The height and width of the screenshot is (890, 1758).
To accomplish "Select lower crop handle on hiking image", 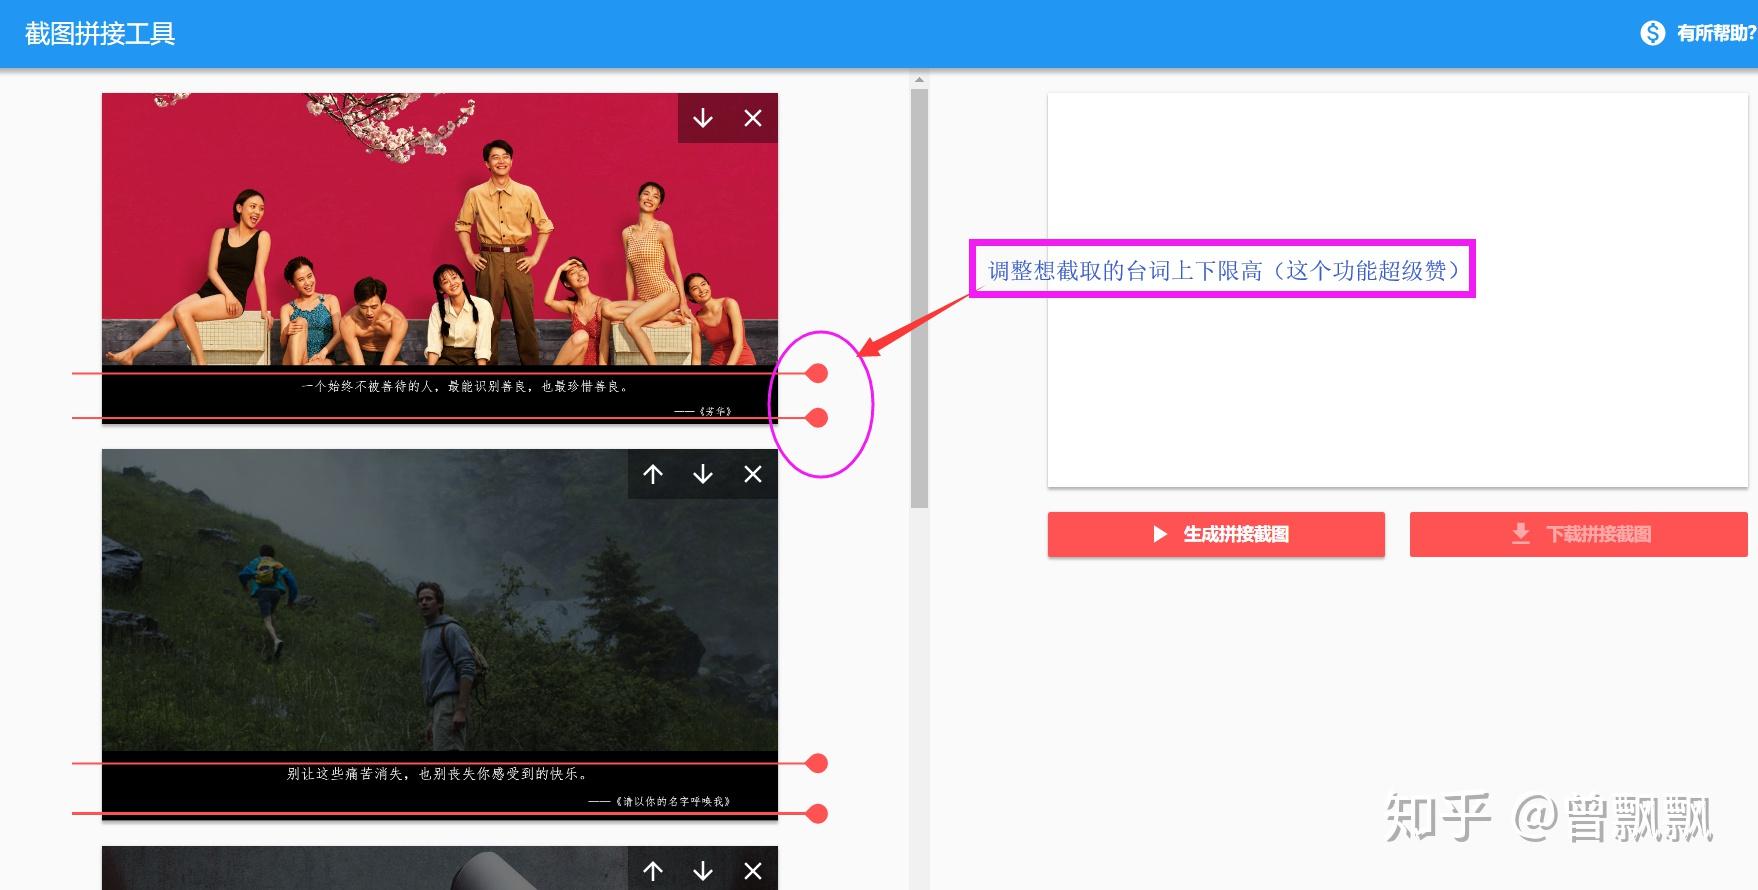I will [x=817, y=813].
